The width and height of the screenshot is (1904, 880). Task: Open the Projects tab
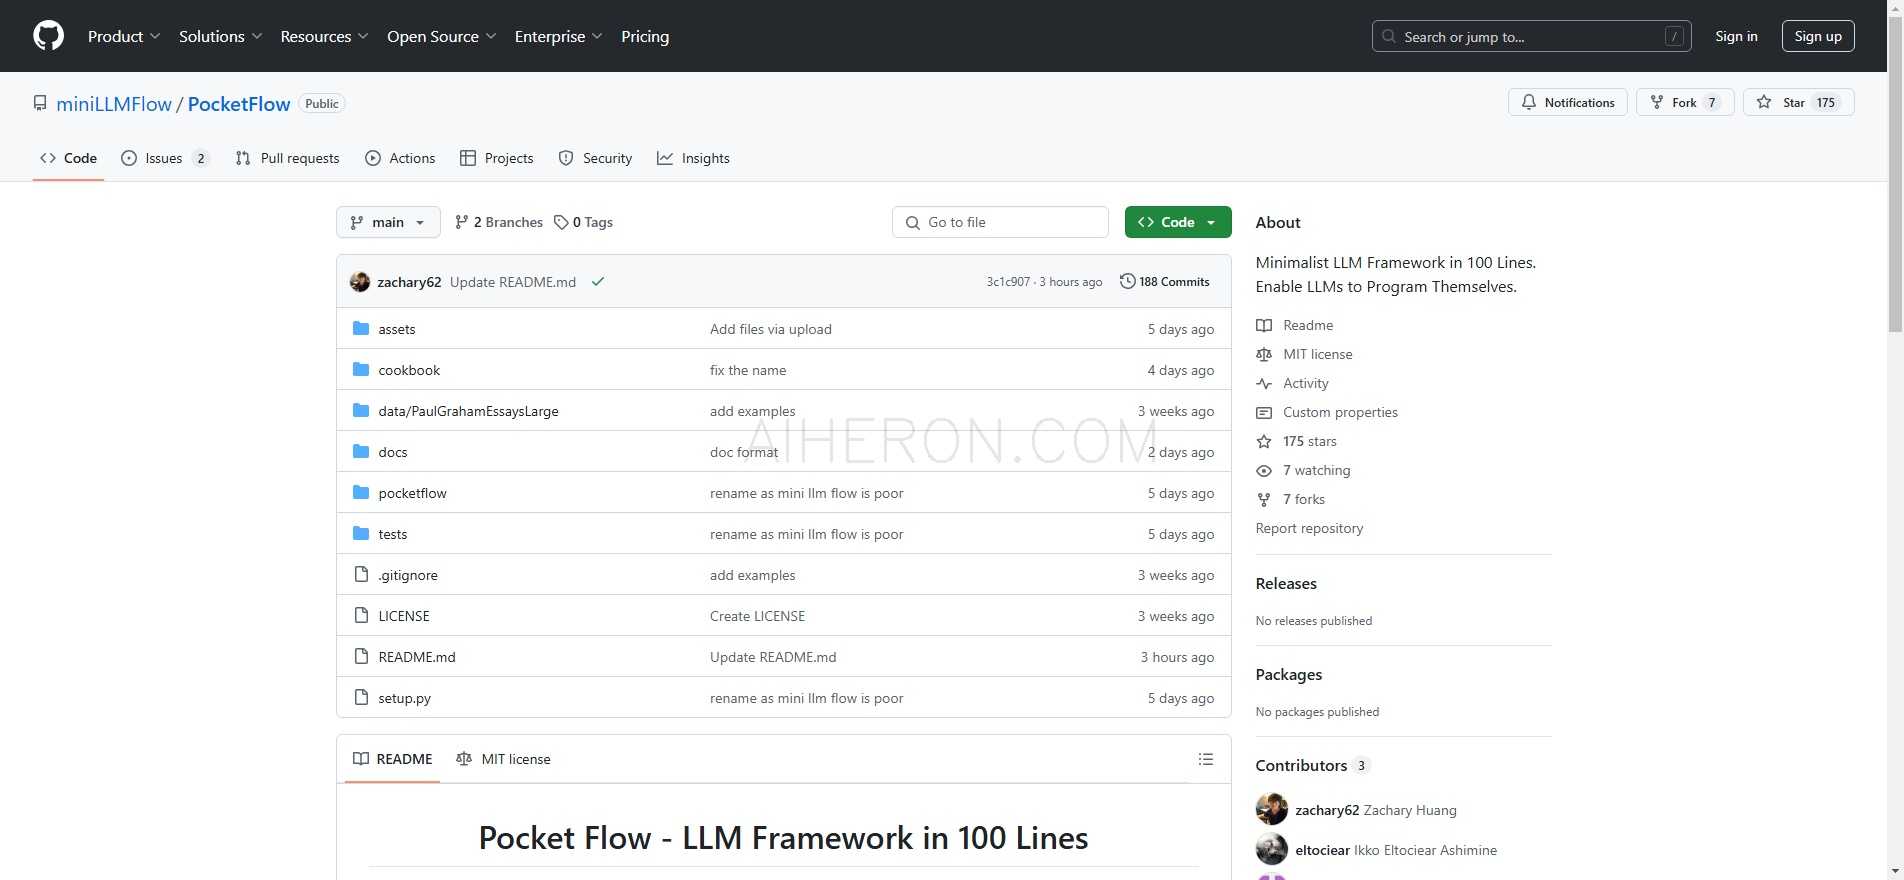[x=497, y=158]
